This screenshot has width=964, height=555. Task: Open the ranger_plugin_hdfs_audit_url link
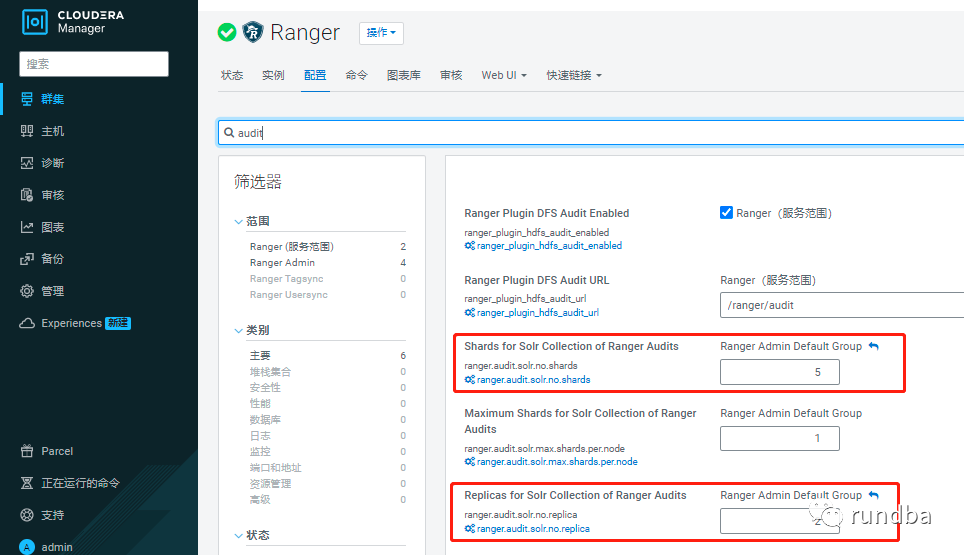click(538, 313)
